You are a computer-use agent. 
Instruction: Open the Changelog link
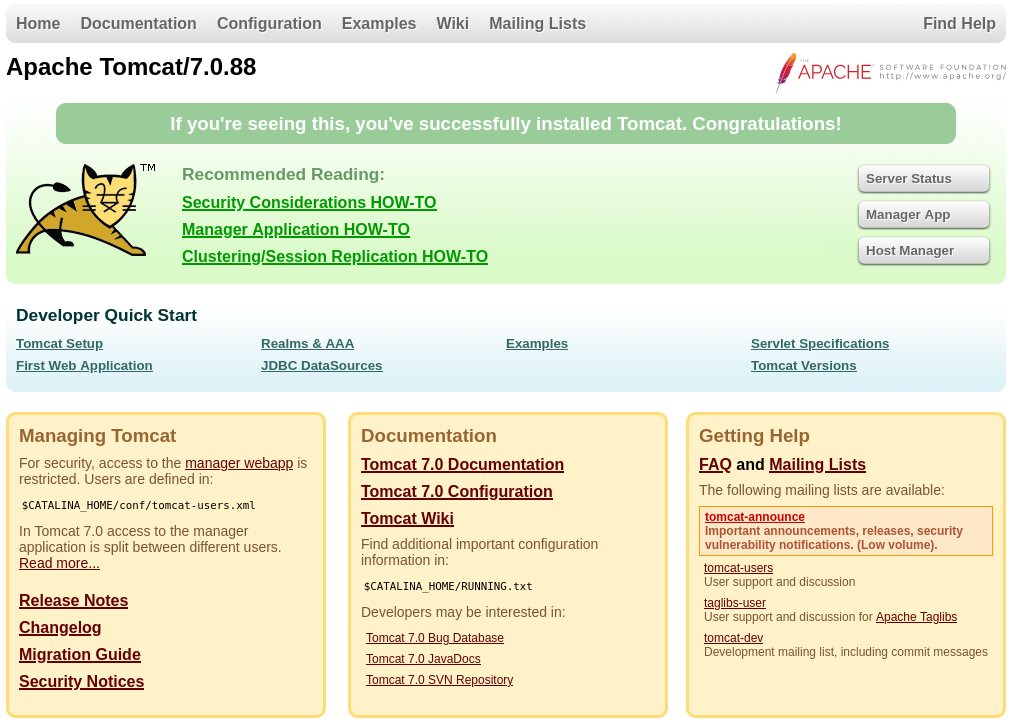[60, 628]
